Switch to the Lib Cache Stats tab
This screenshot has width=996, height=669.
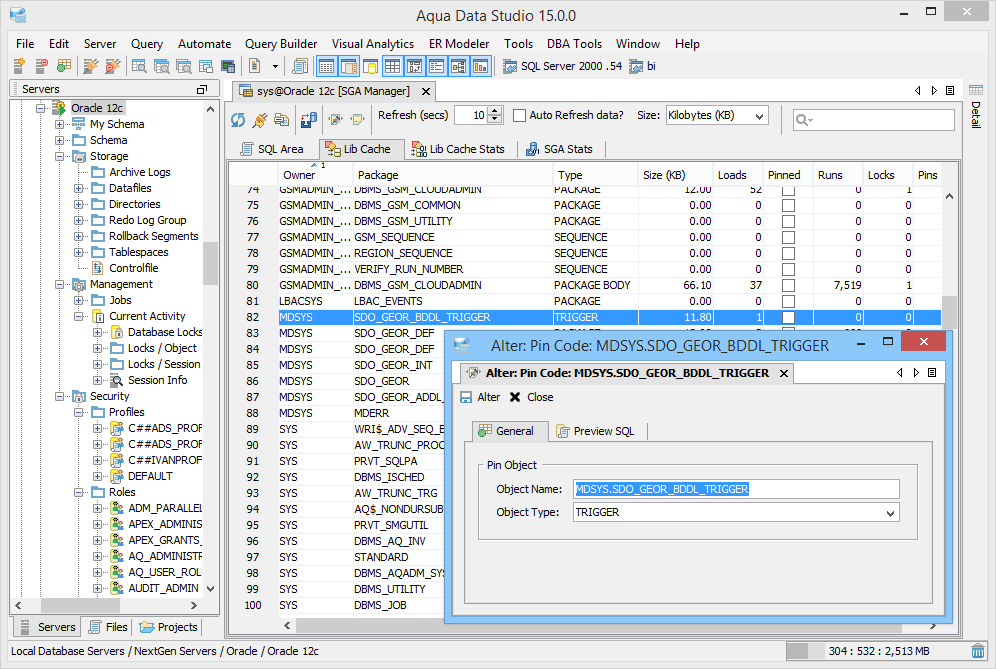point(458,149)
